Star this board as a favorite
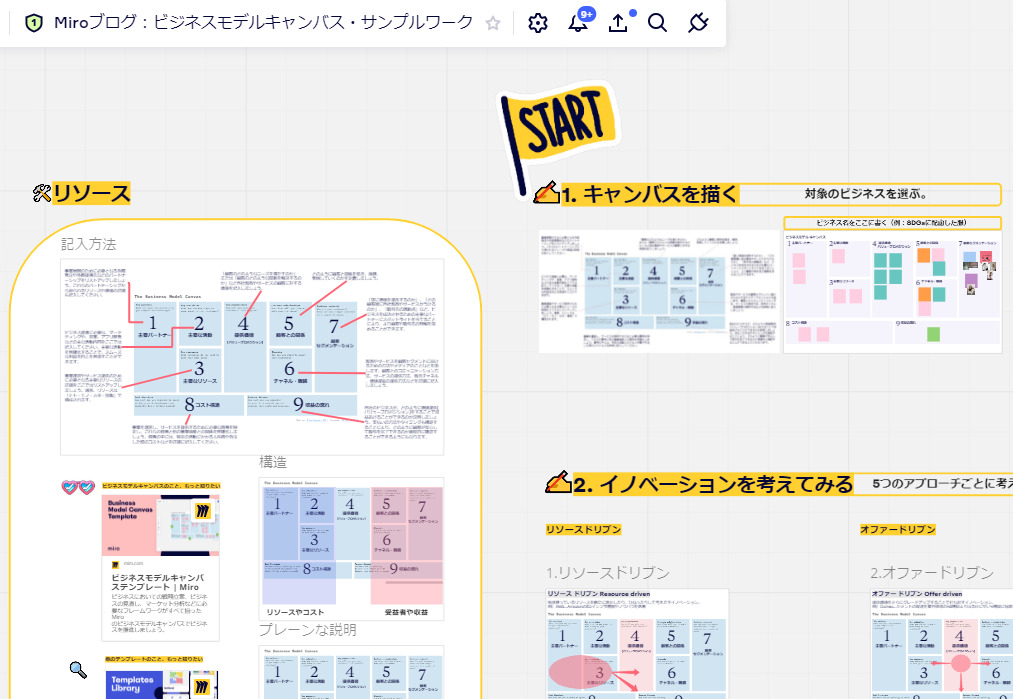 tap(493, 23)
